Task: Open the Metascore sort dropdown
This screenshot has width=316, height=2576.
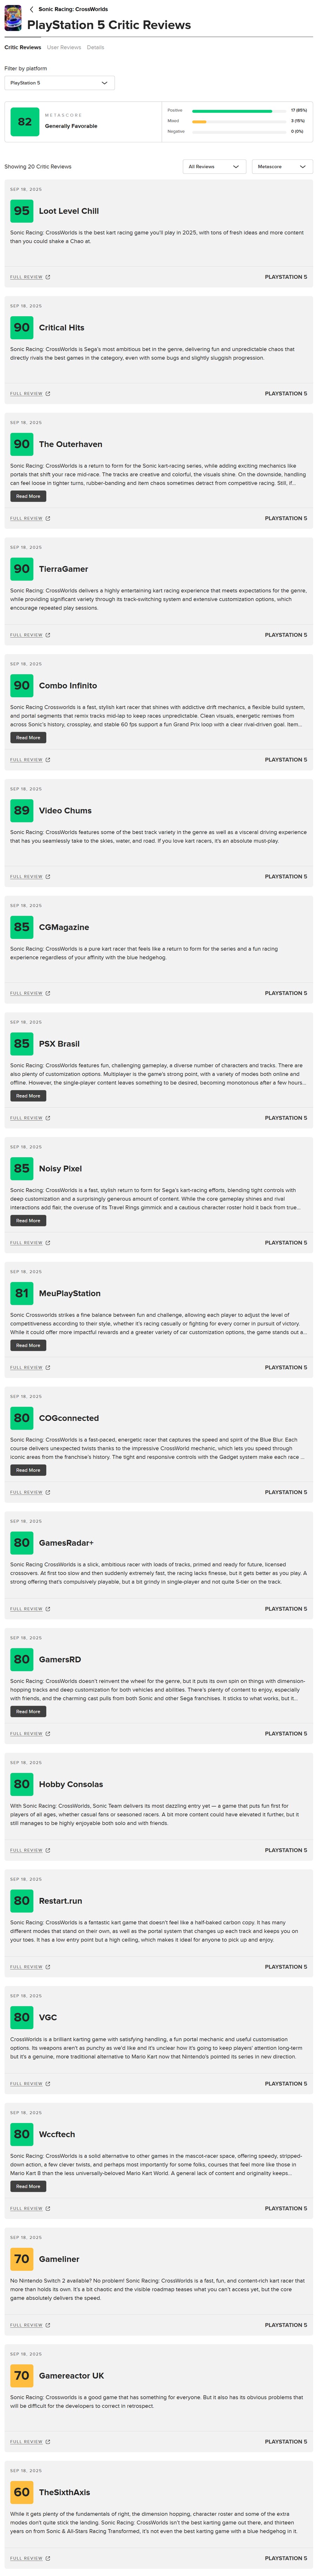Action: tap(283, 166)
